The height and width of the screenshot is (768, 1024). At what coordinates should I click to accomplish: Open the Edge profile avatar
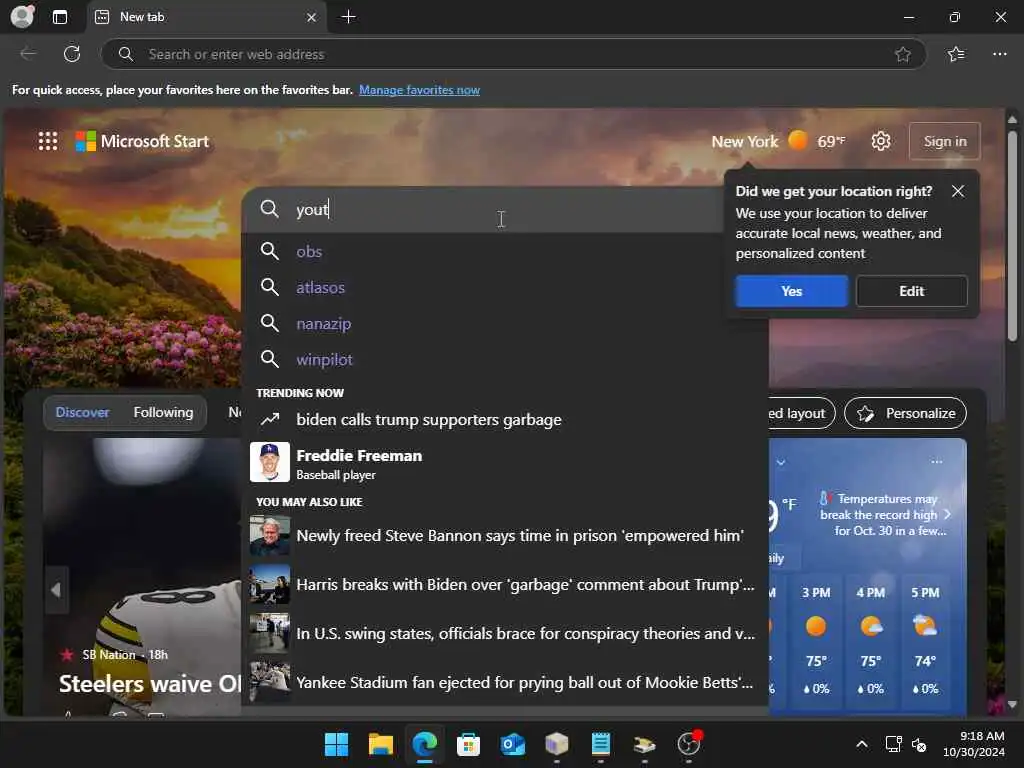(x=22, y=16)
